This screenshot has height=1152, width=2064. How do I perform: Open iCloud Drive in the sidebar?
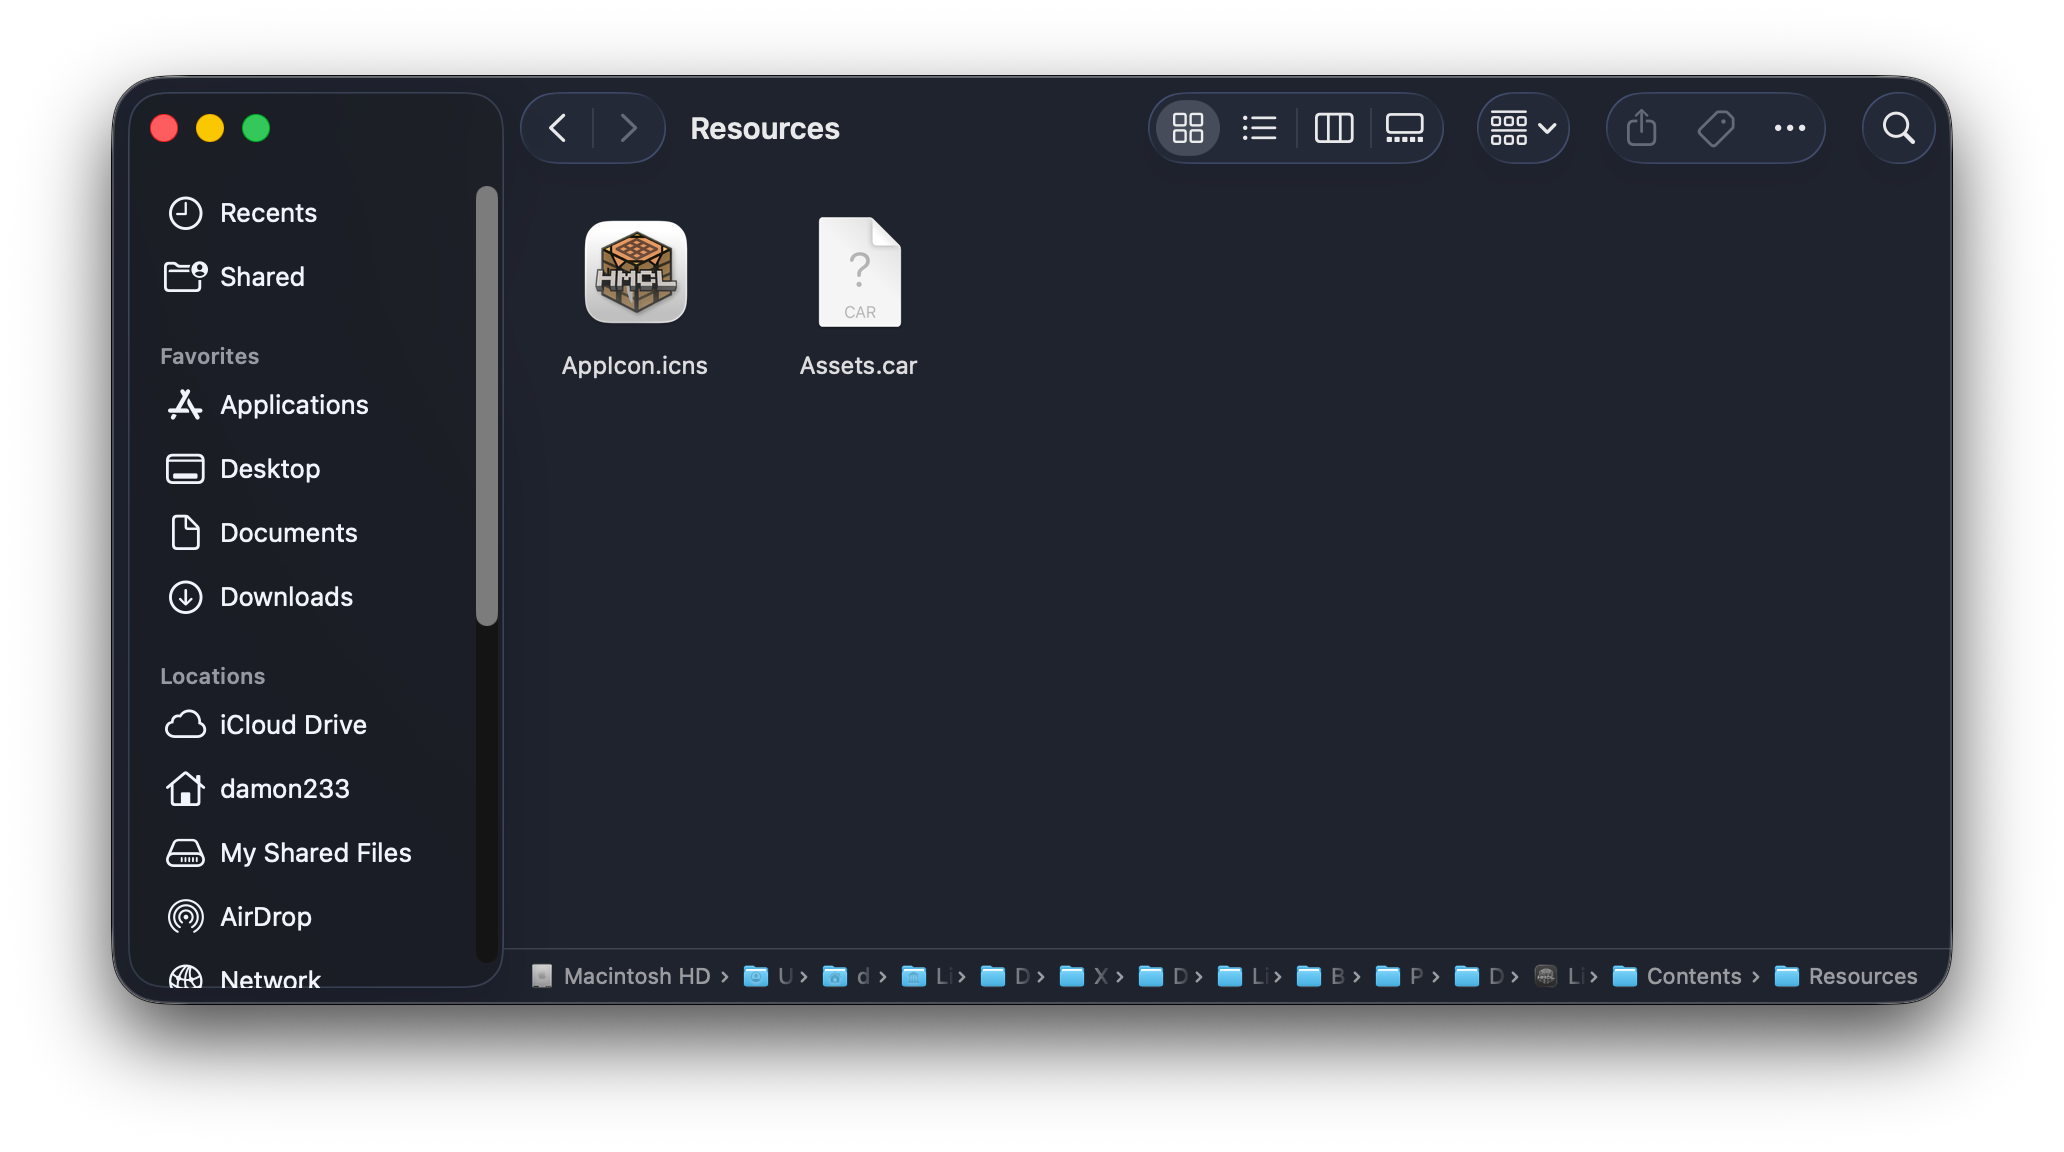(292, 725)
